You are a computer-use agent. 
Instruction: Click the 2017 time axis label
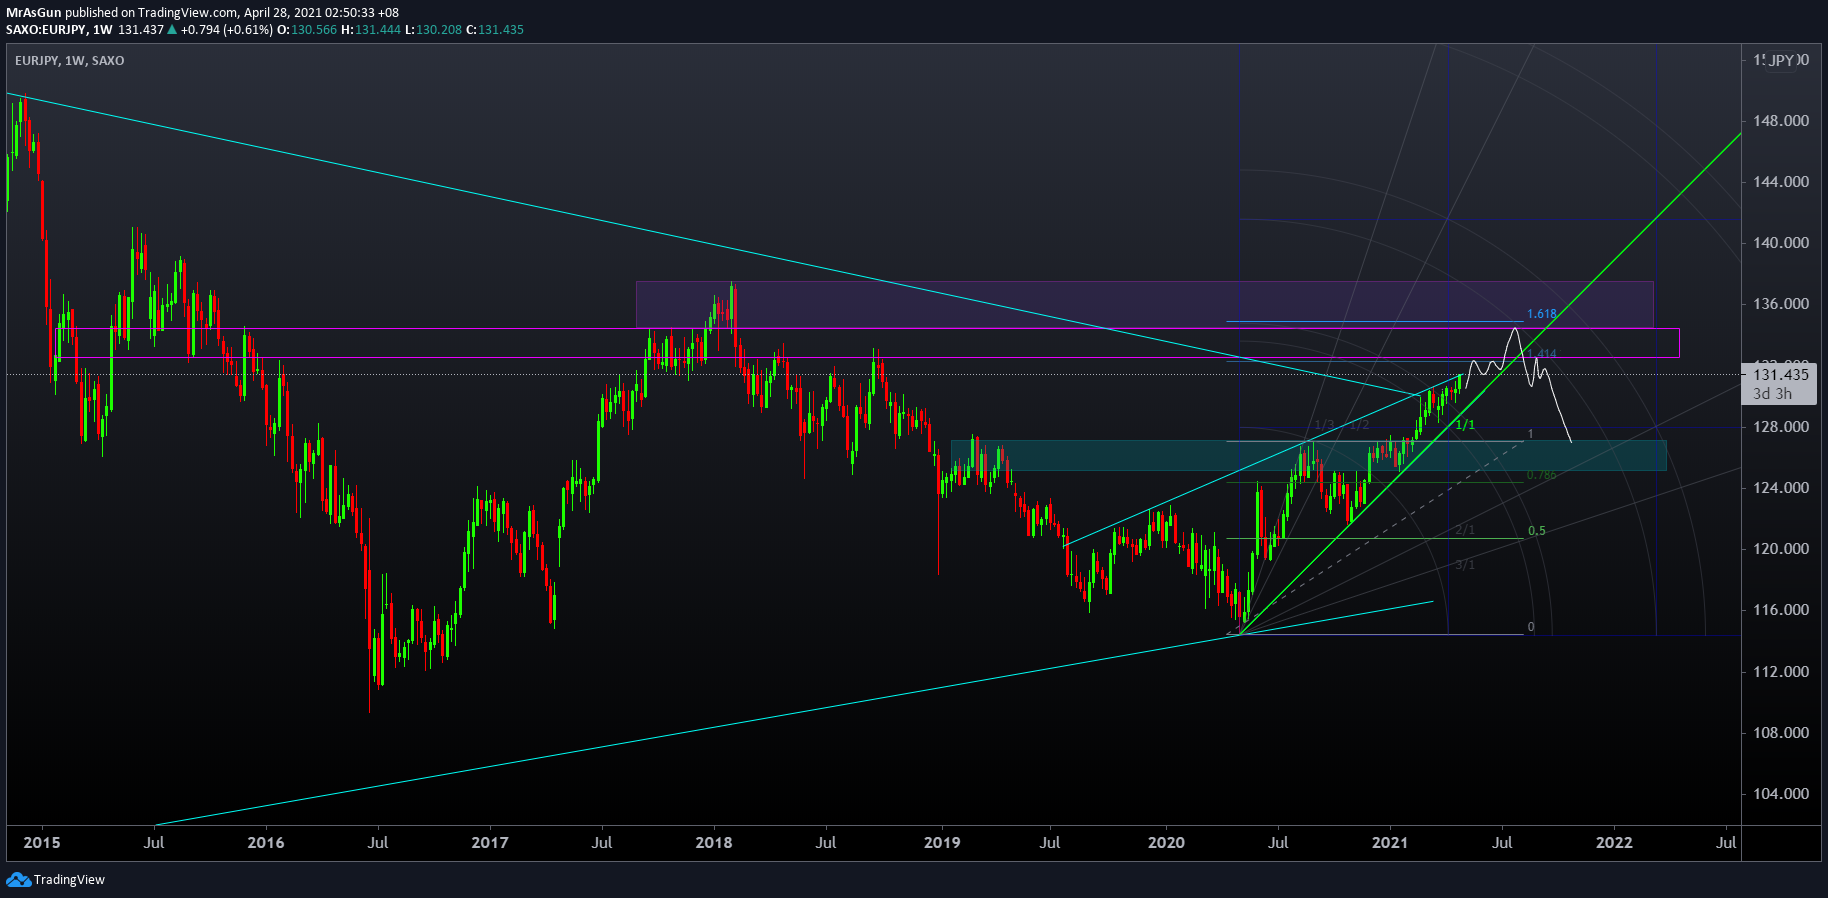490,843
